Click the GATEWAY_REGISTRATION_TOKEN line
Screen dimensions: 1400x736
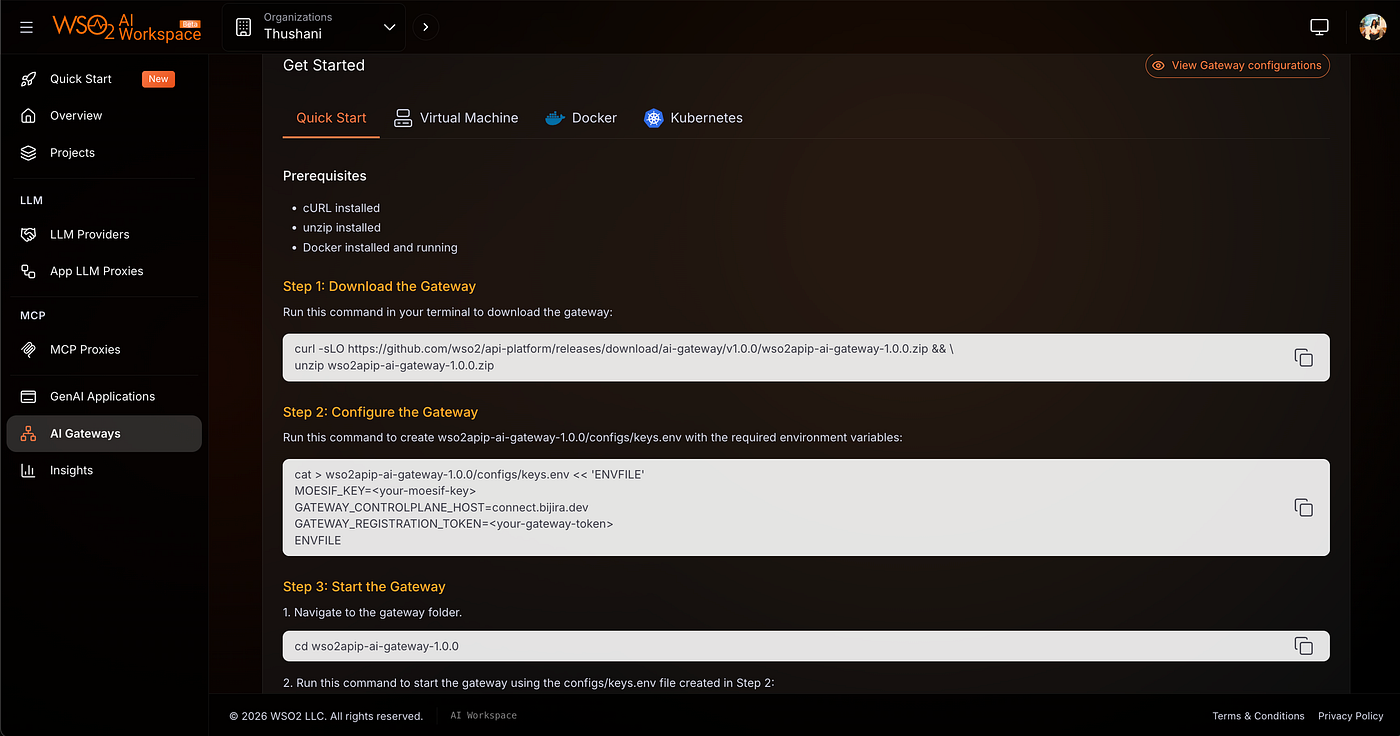point(454,524)
